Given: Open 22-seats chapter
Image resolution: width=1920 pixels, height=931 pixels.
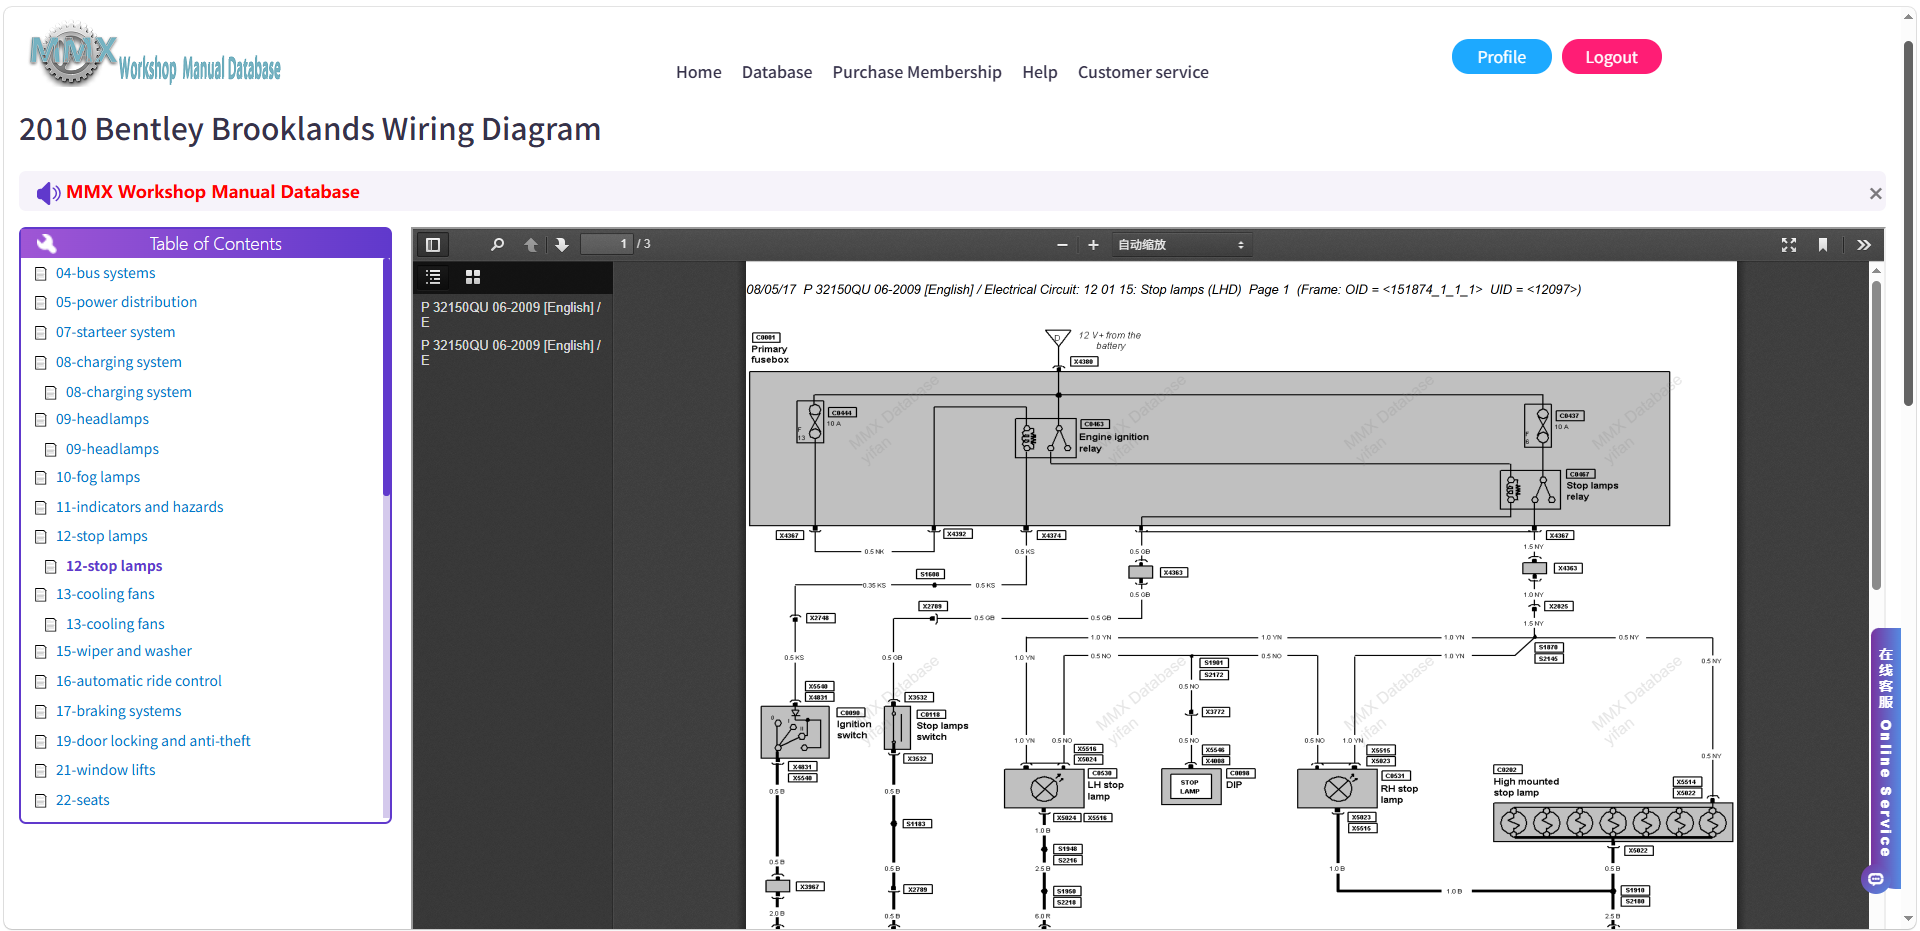Looking at the screenshot, I should (83, 800).
